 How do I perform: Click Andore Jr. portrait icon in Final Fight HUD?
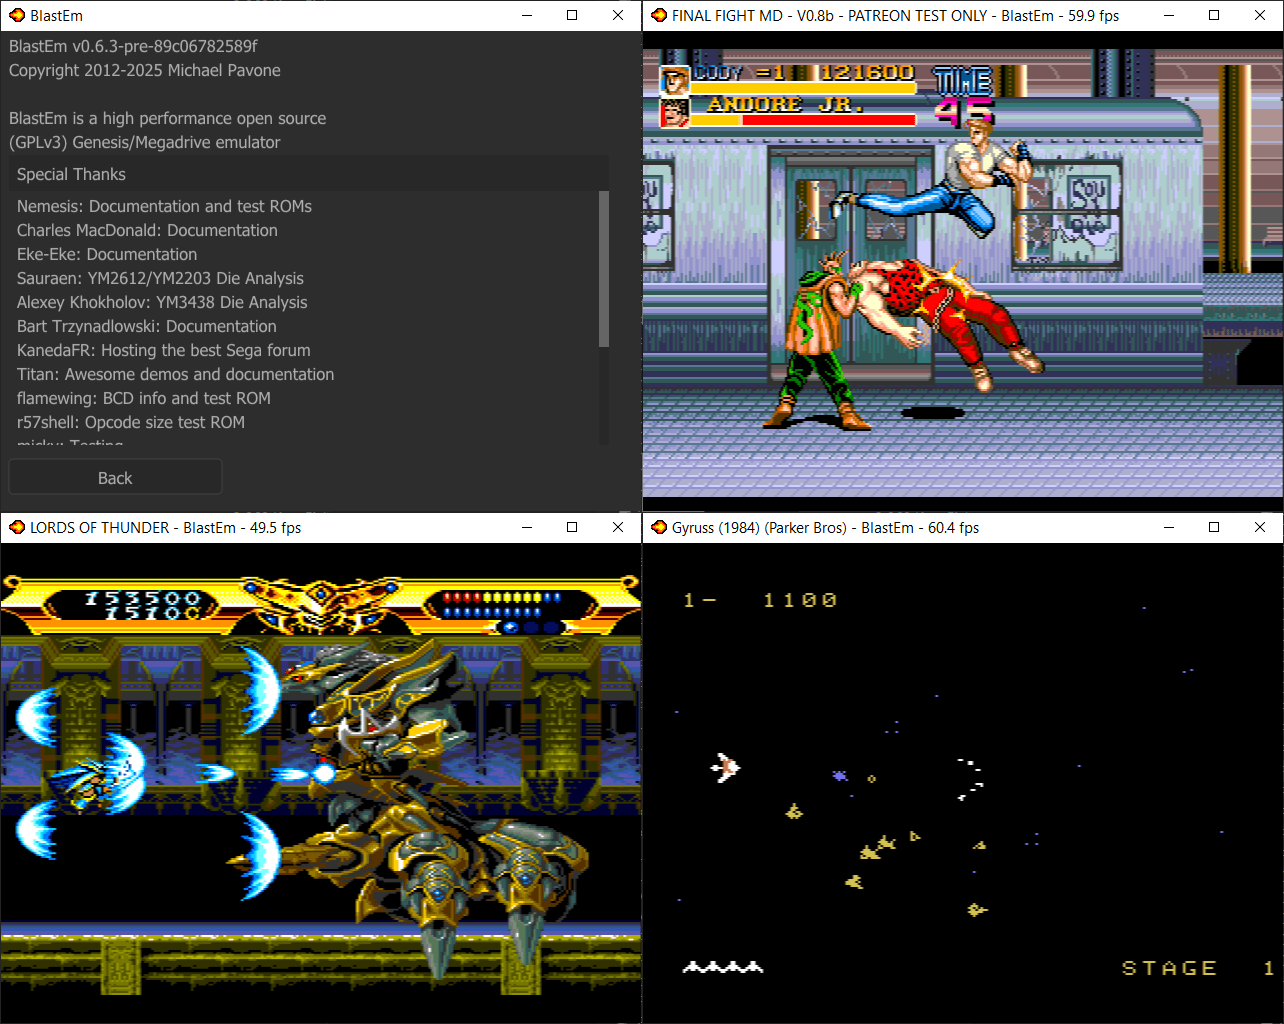[676, 112]
